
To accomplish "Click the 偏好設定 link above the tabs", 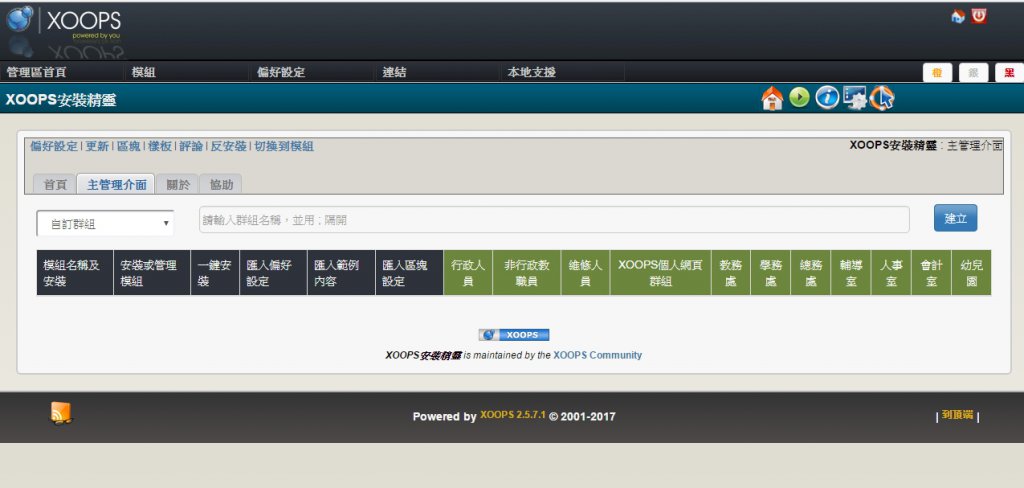I will click(x=54, y=146).
